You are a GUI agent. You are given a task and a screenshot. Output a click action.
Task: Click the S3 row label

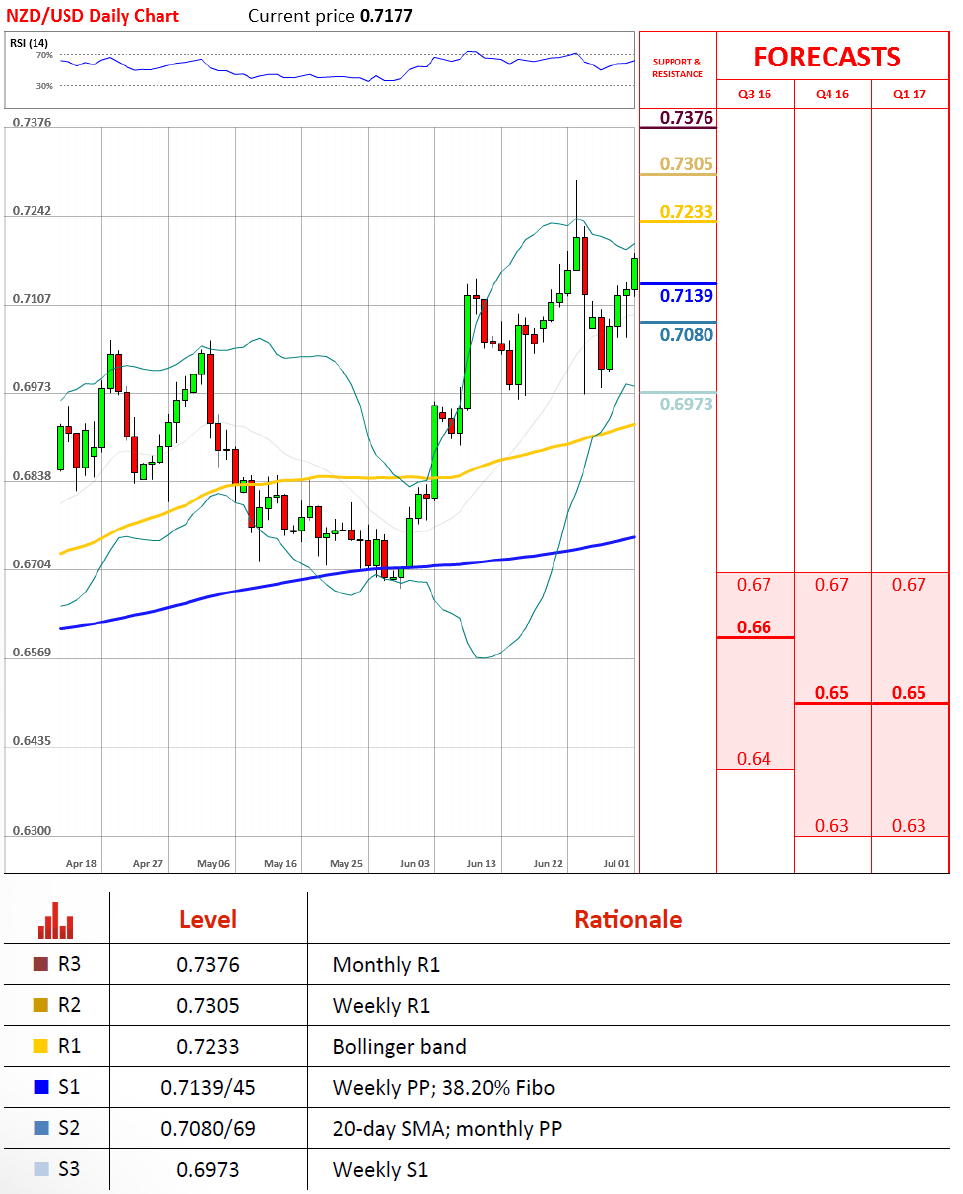(x=69, y=1170)
